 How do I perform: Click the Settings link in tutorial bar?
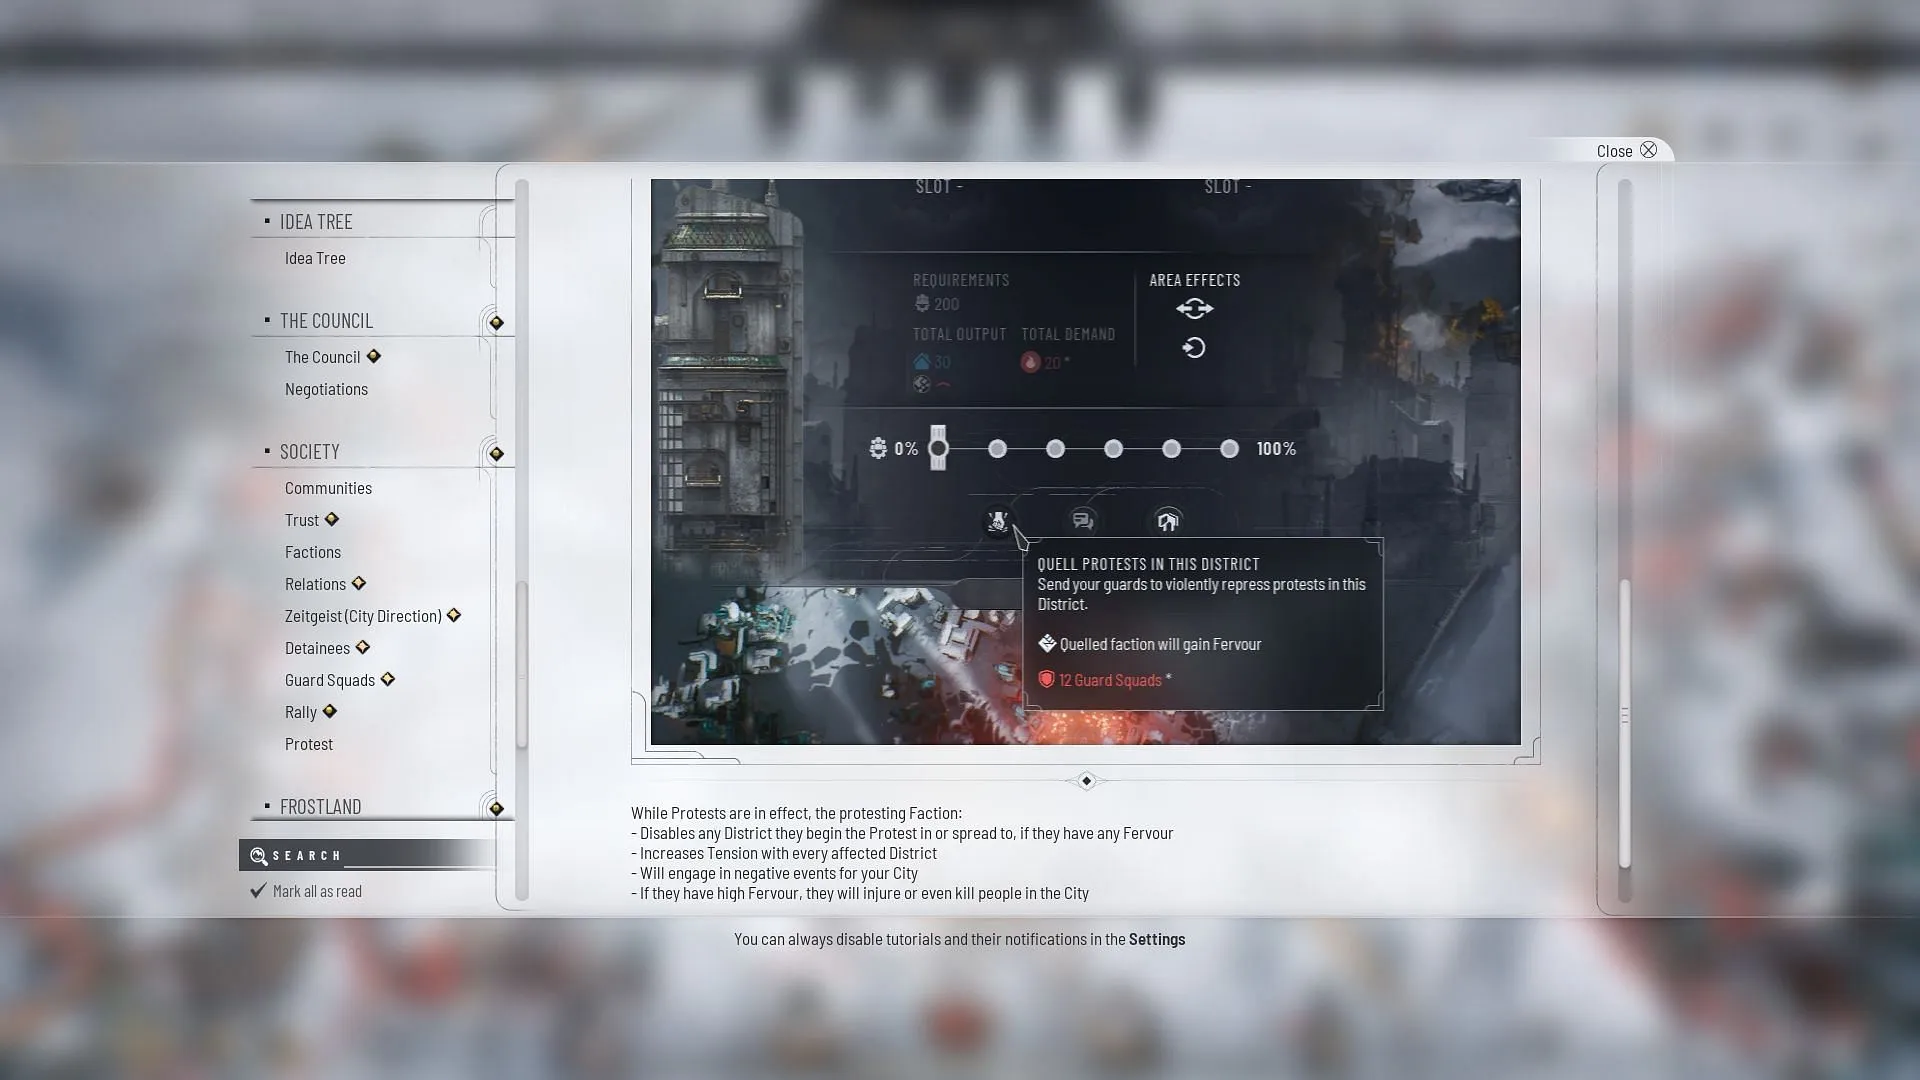click(1156, 938)
